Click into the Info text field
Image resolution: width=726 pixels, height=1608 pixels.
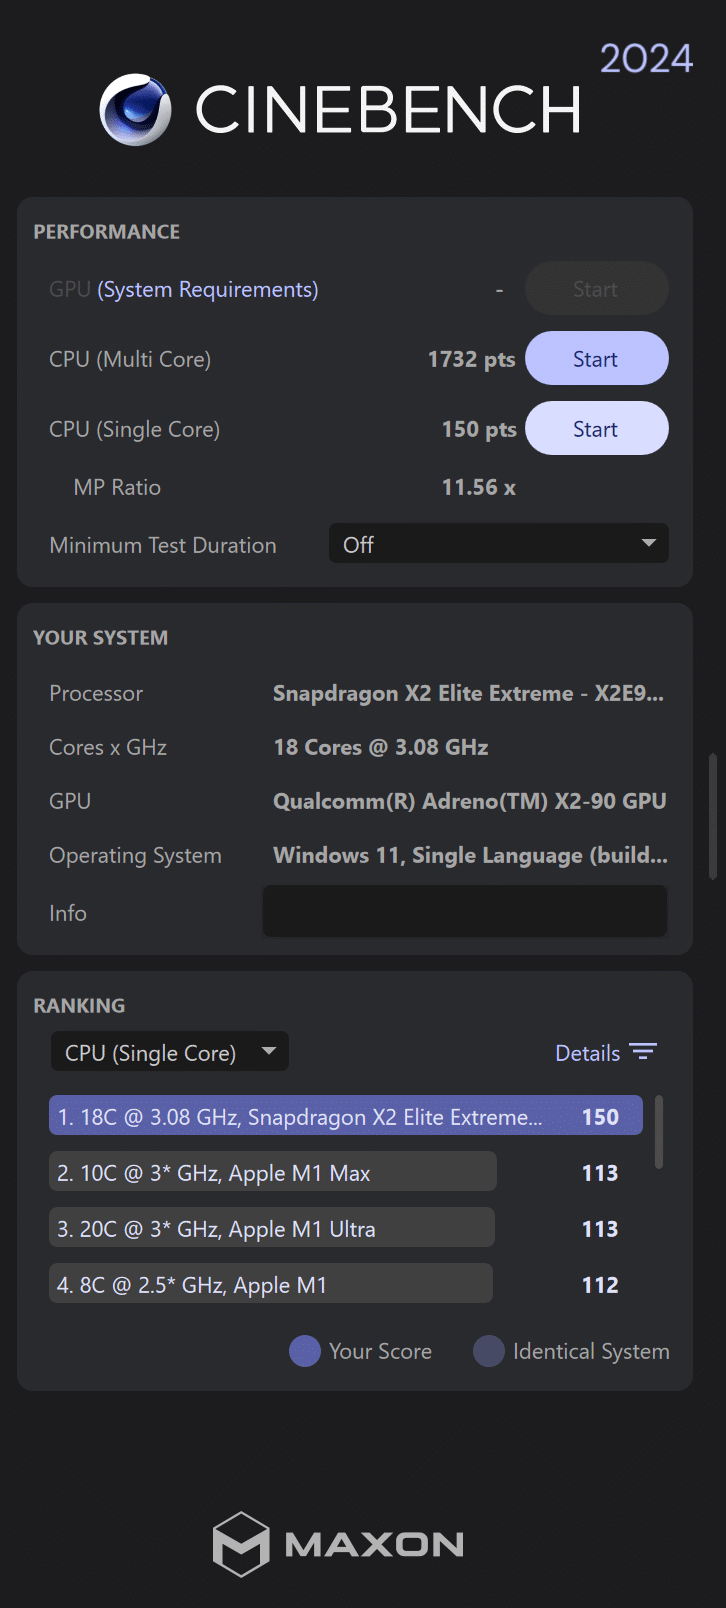click(464, 912)
